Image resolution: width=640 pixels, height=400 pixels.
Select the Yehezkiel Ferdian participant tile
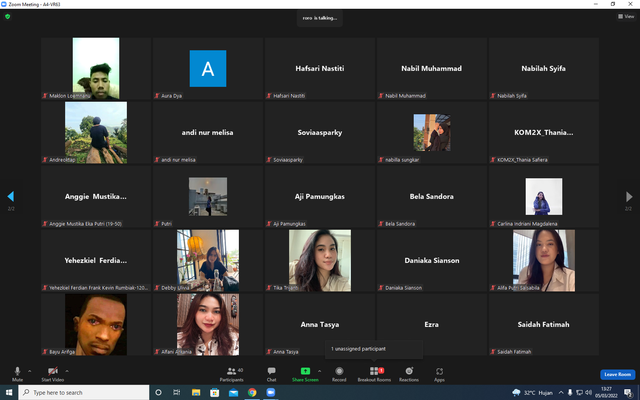point(96,260)
